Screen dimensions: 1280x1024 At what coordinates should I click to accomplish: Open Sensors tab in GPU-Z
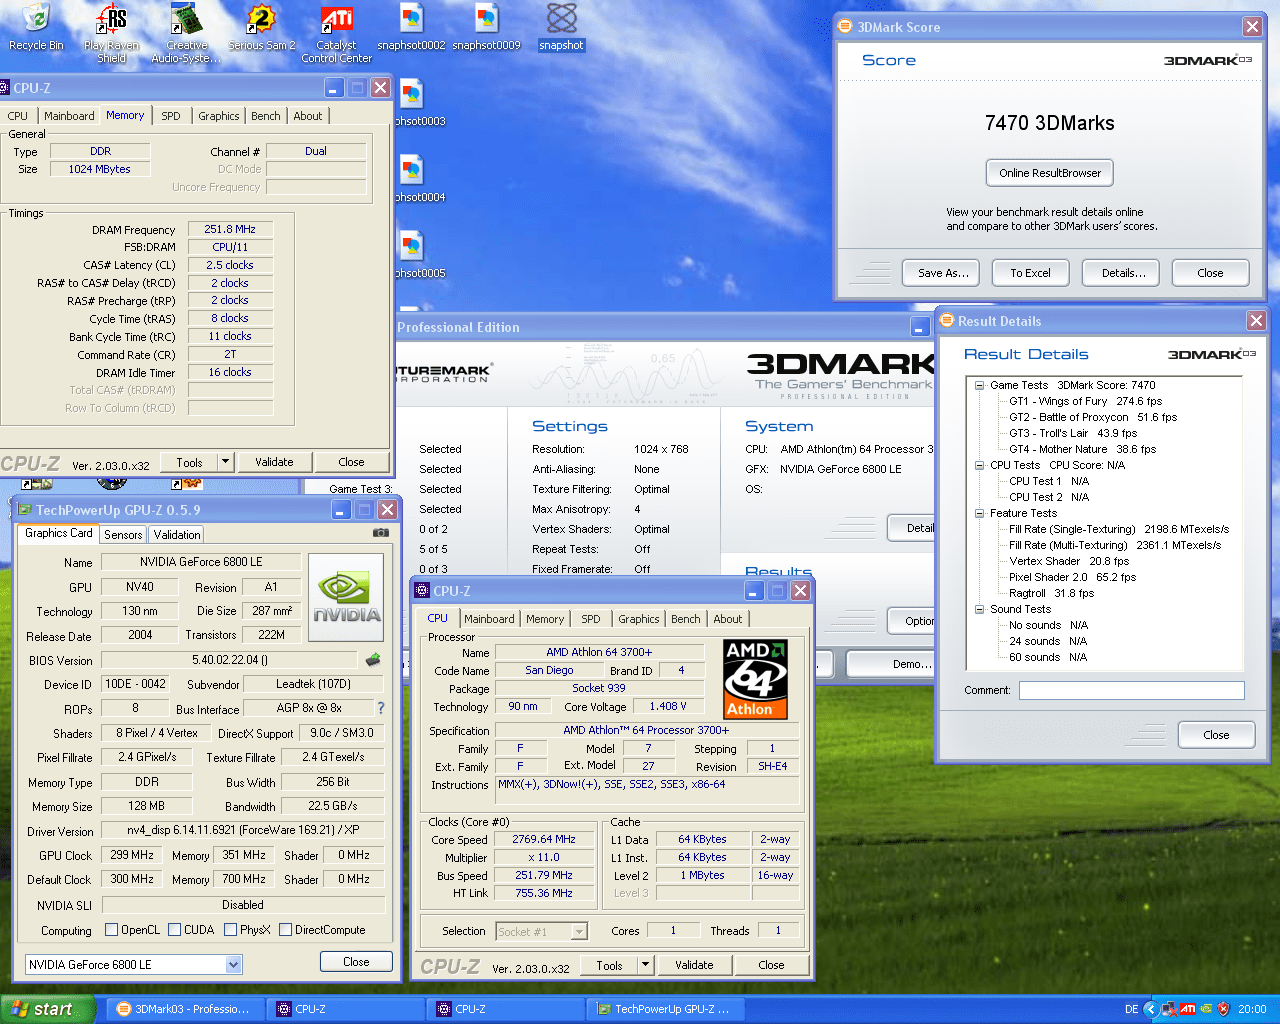point(123,535)
